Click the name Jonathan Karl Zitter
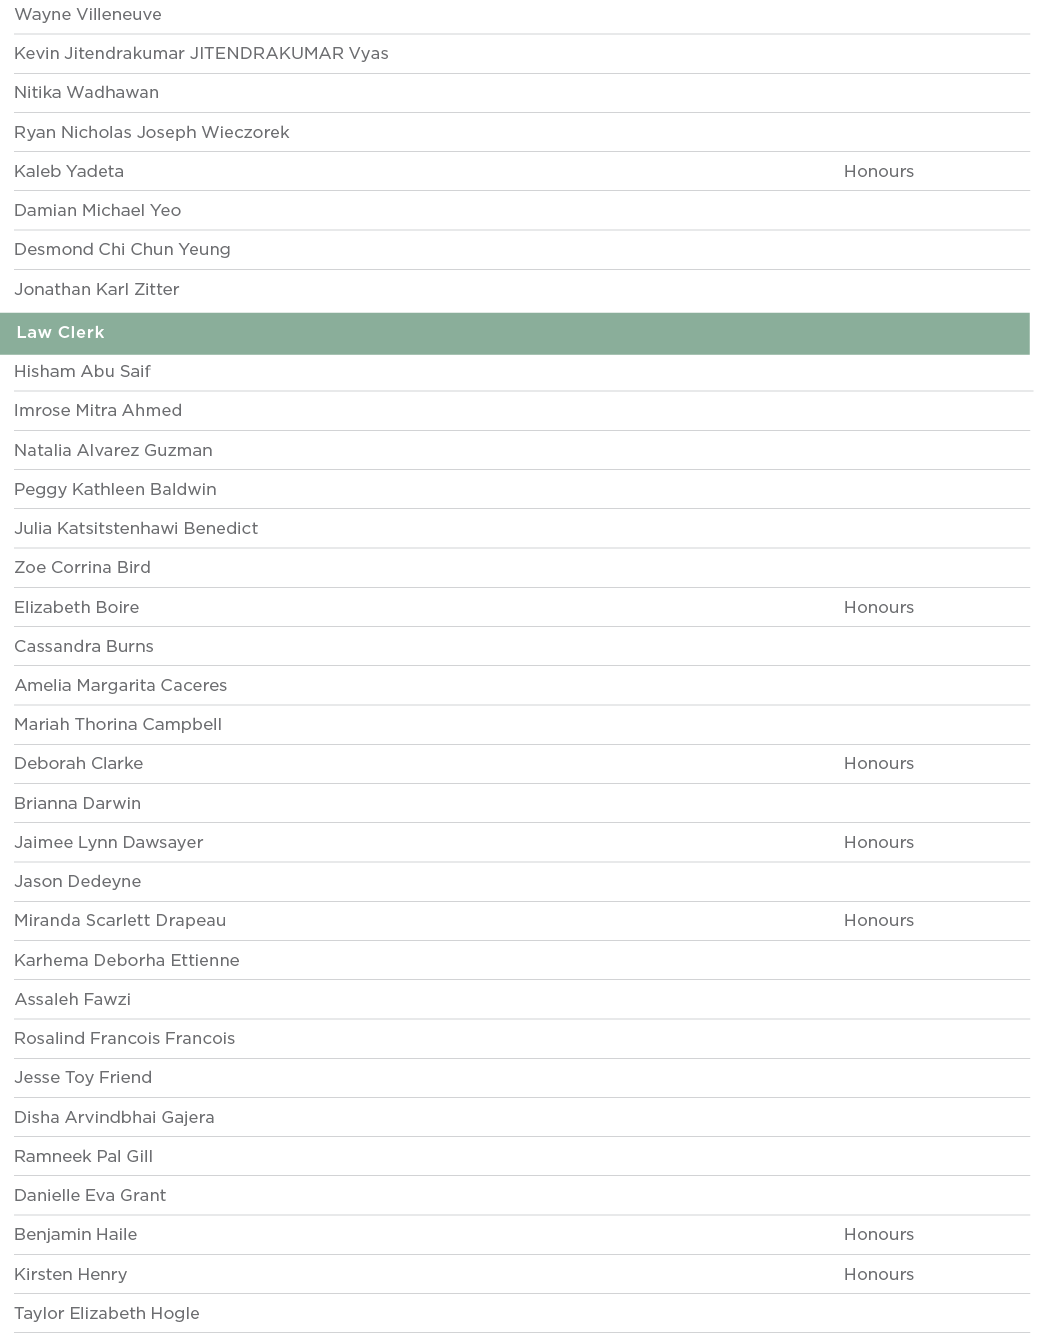Viewport: 1037px width, 1338px height. tap(97, 290)
